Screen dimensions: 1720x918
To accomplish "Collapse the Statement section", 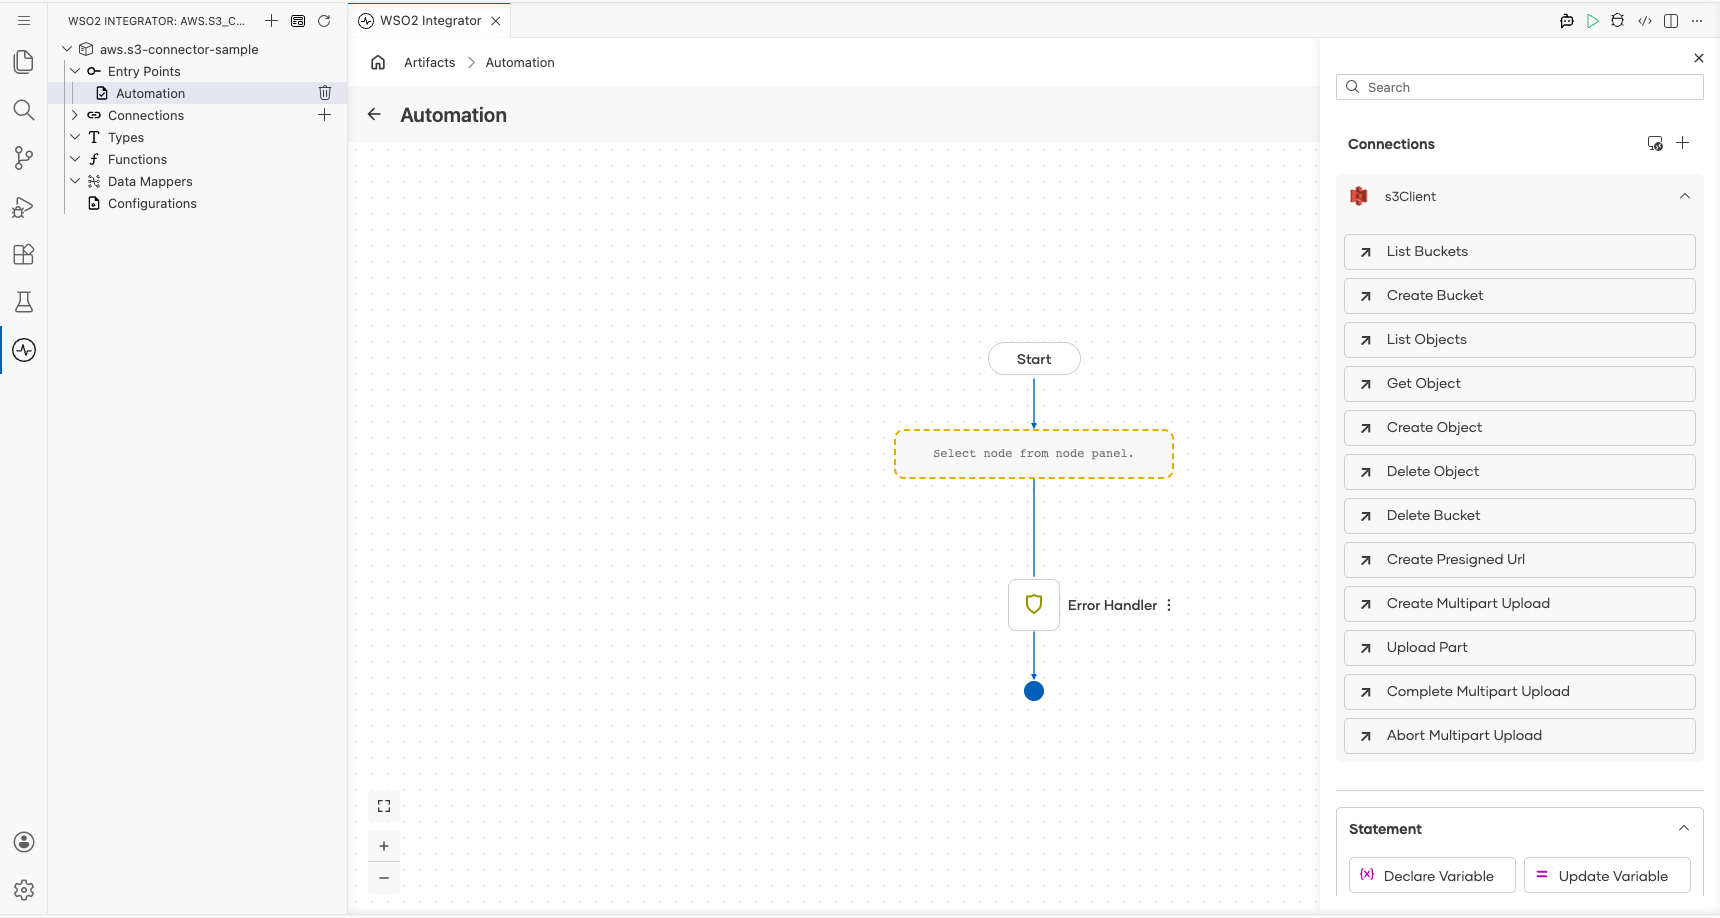I will point(1684,828).
